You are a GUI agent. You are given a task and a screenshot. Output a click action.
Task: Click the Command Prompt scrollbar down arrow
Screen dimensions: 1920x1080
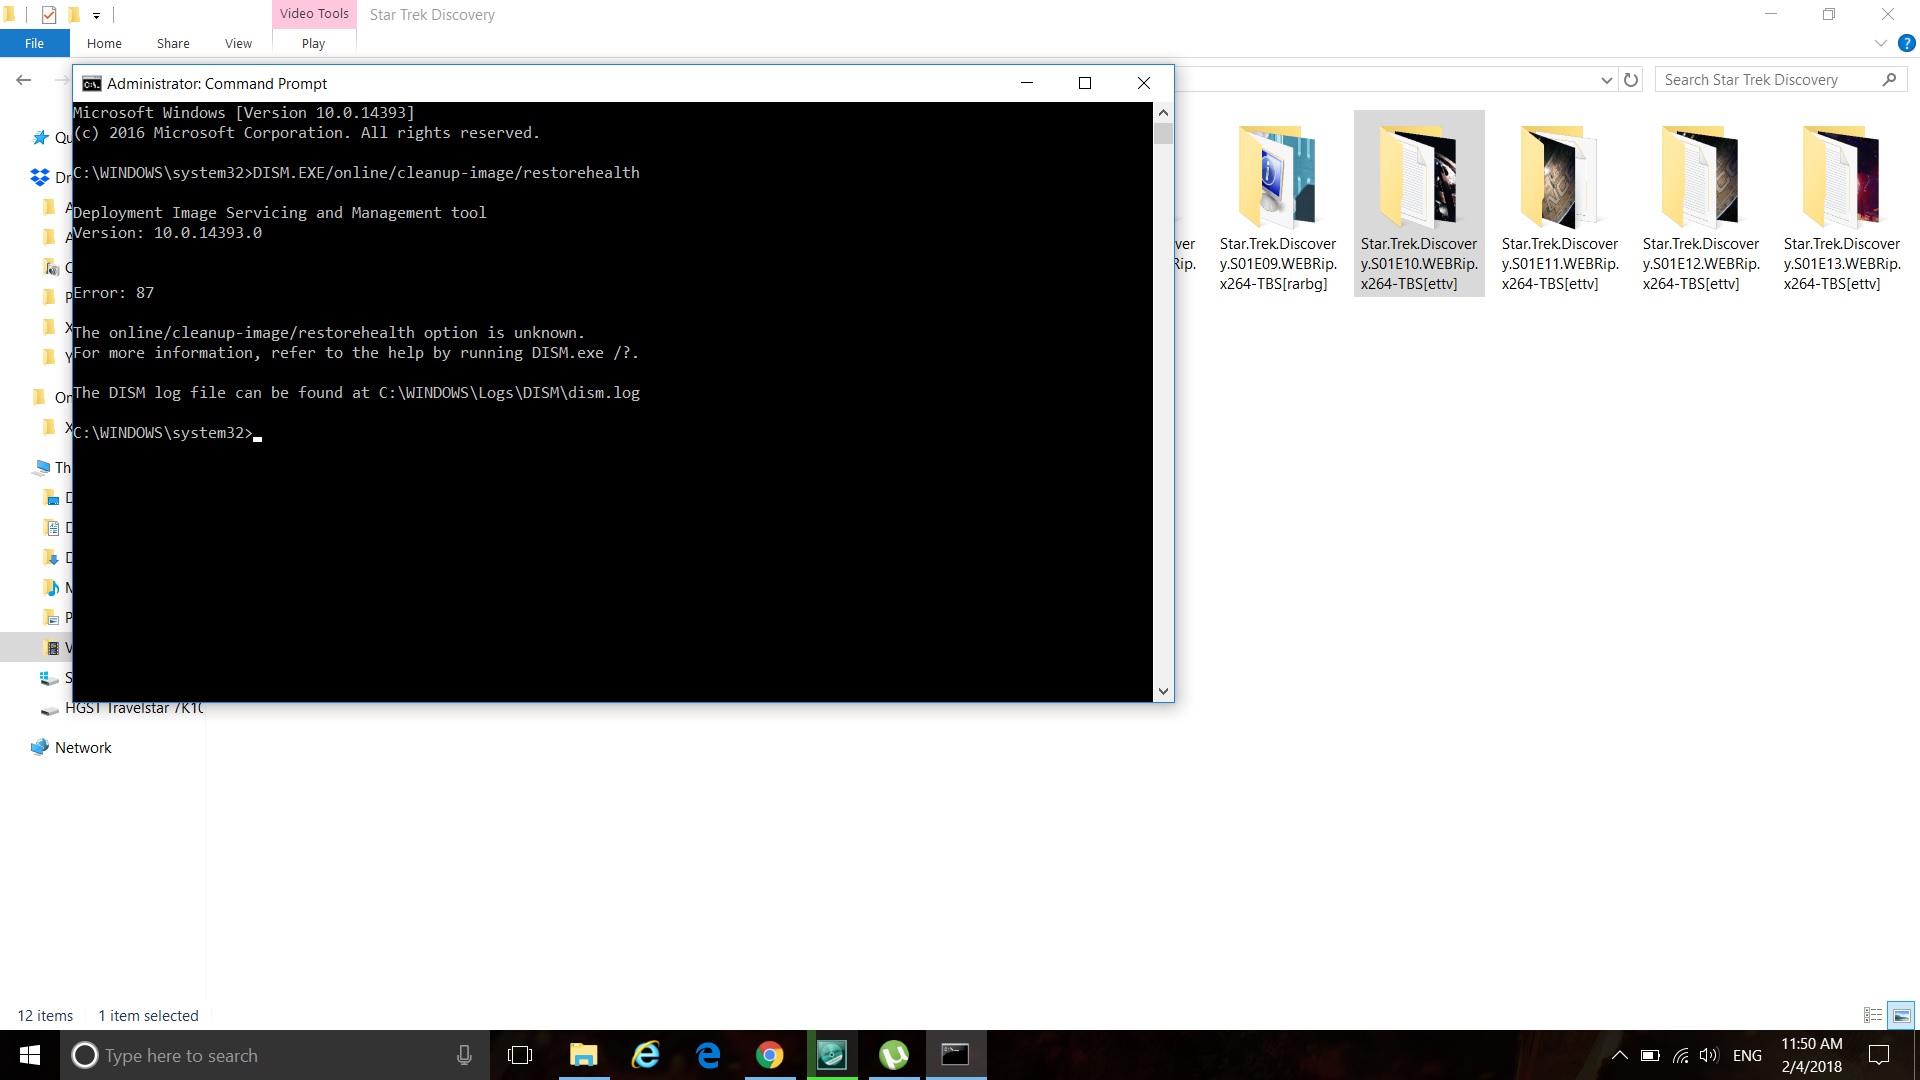[x=1162, y=690]
